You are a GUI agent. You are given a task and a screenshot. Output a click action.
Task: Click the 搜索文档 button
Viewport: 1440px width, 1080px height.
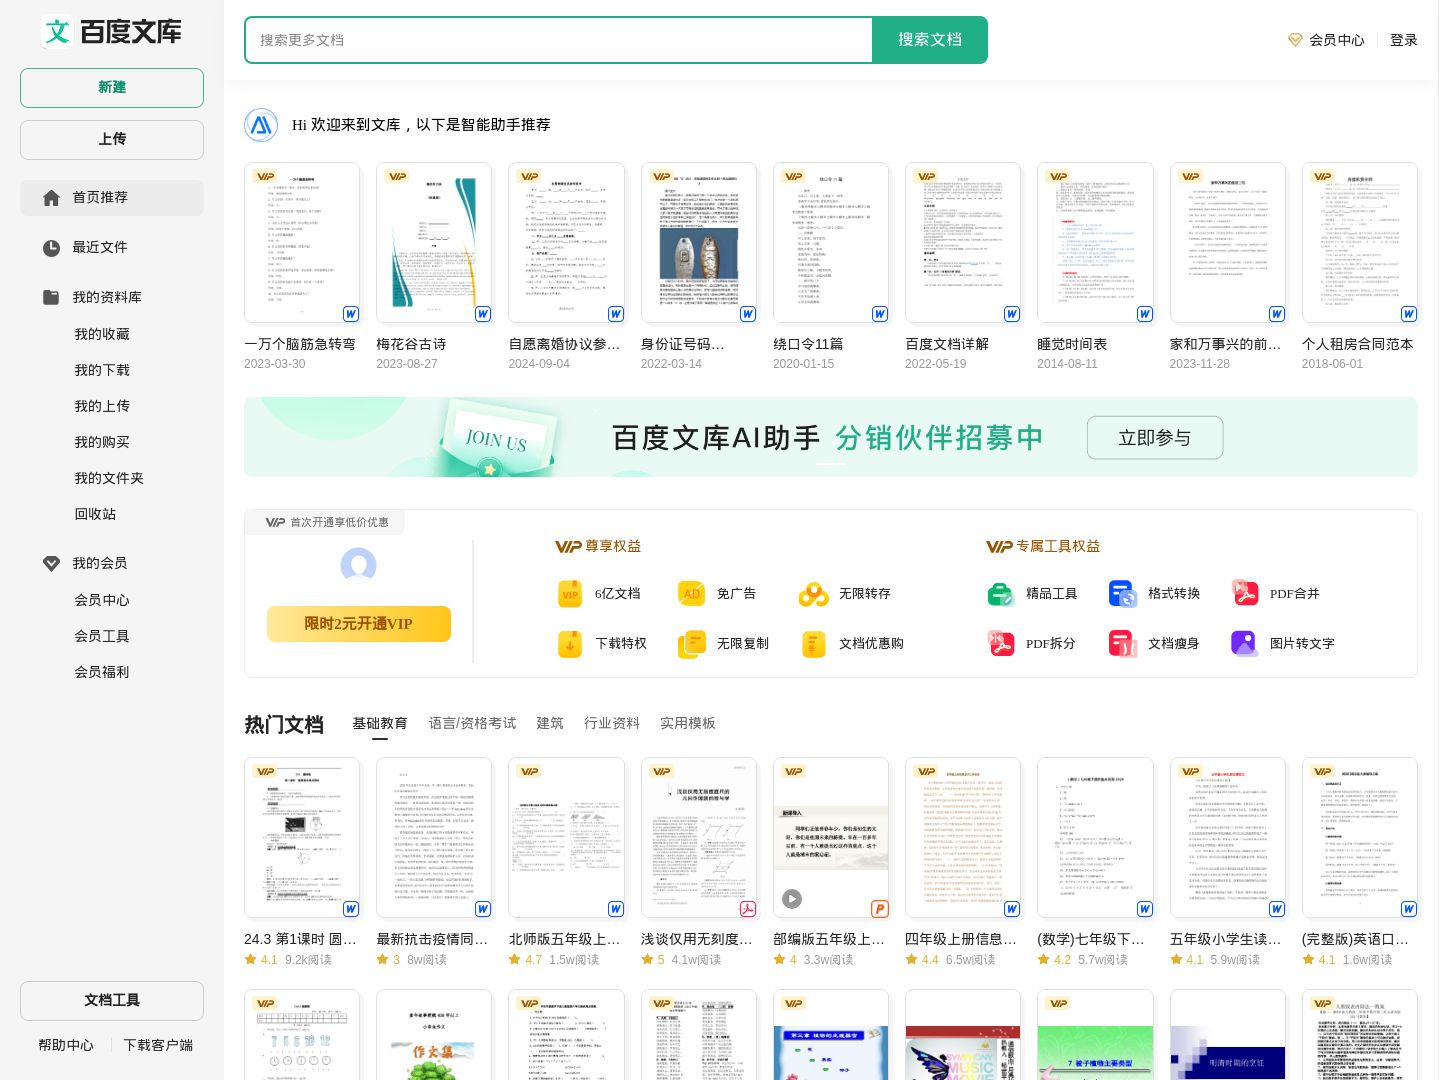(x=930, y=40)
